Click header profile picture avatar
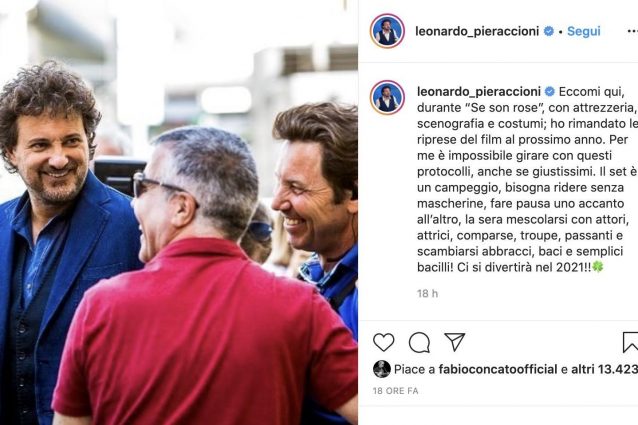This screenshot has height=425, width=638. point(387,31)
